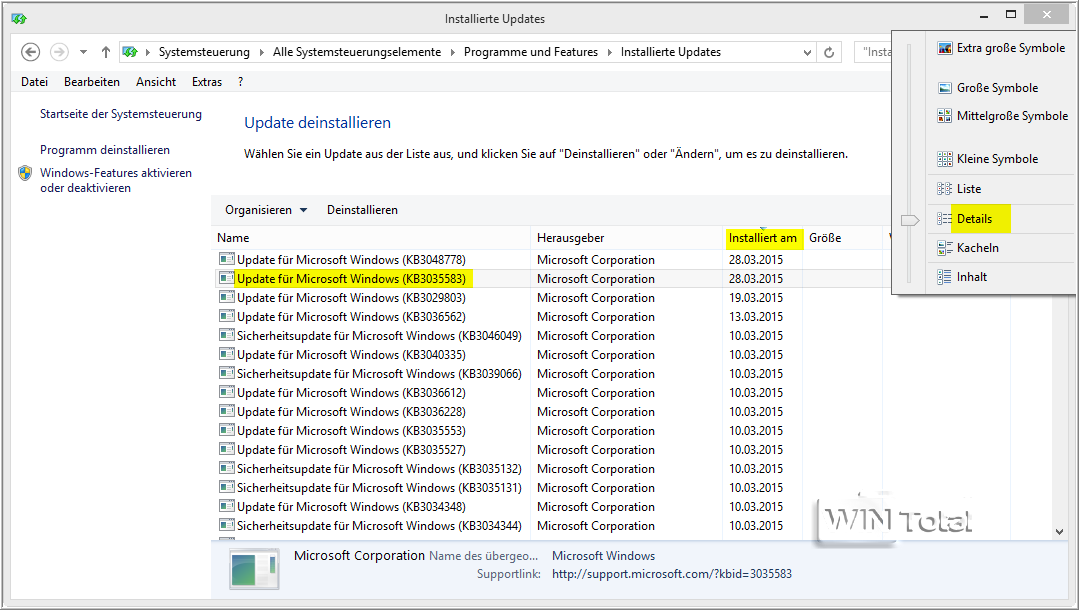Click the 13.03.2015 install date cell
Viewport: 1079px width, 610px height.
(x=756, y=317)
